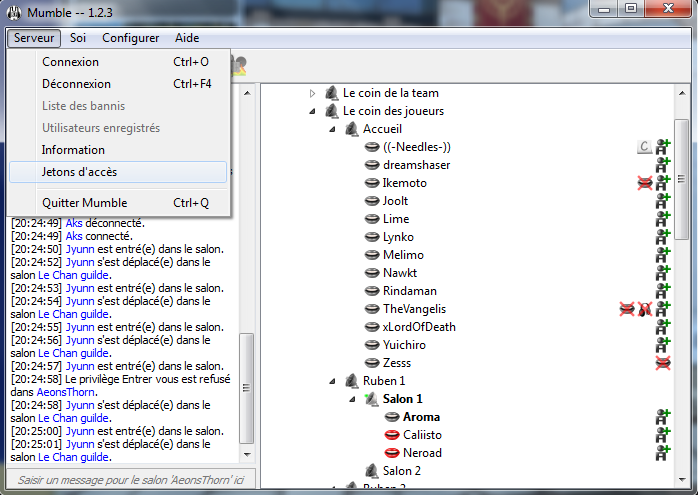Click the red talking lips beside Neroad
This screenshot has height=495, width=698.
click(x=392, y=453)
